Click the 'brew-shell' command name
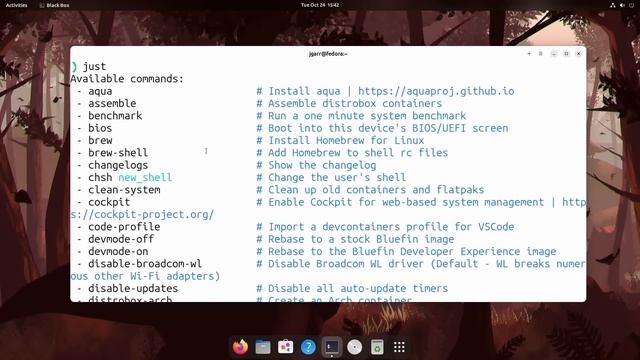This screenshot has height=360, width=640. coord(118,153)
